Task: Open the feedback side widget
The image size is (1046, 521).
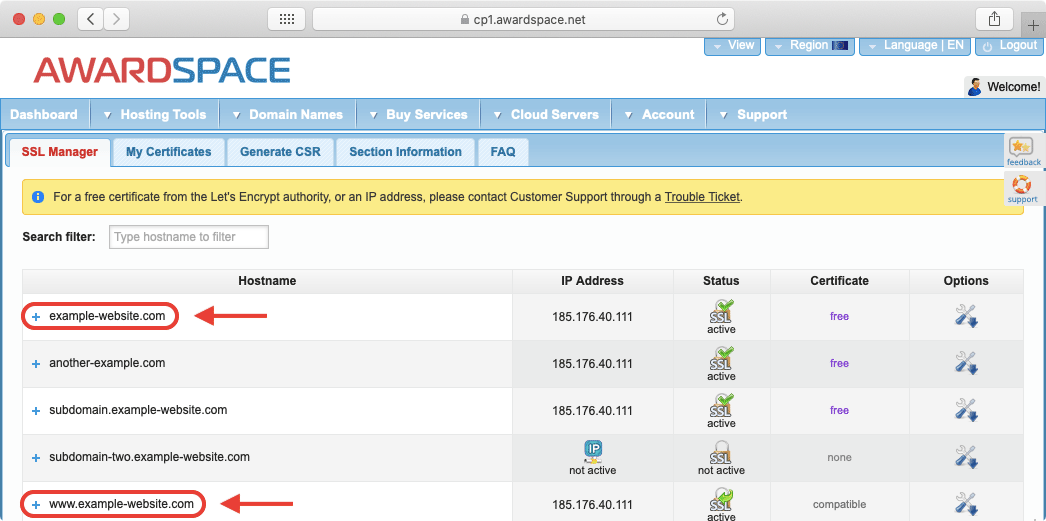Action: tap(1023, 152)
